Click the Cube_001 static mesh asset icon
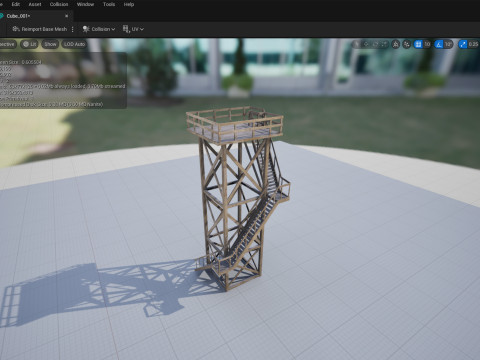This screenshot has width=480, height=360. point(1,16)
